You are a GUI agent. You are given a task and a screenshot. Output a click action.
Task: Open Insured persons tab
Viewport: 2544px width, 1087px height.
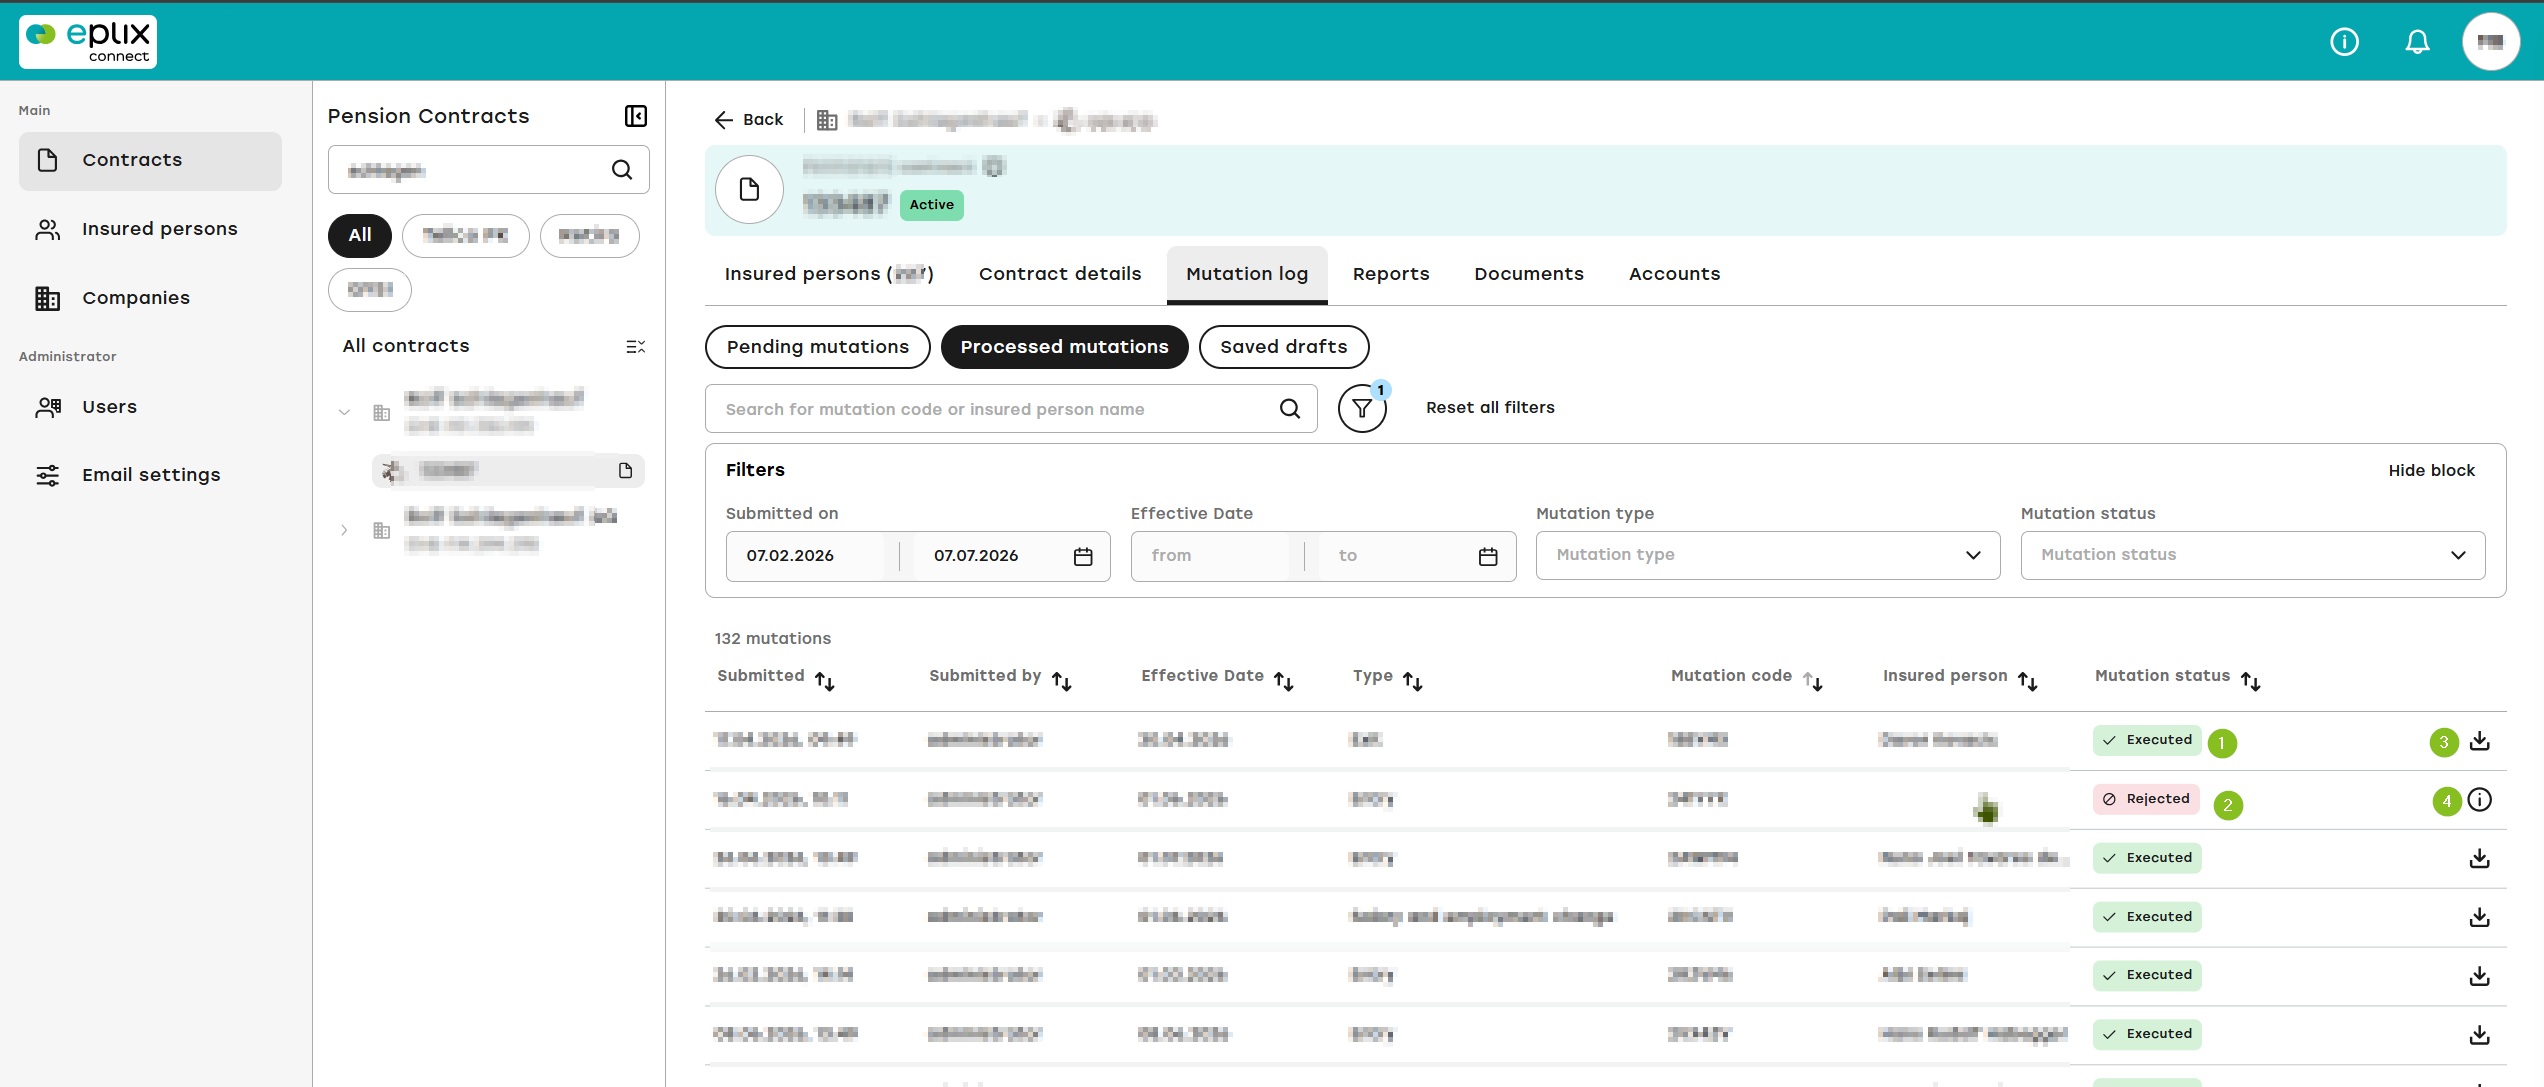(829, 274)
